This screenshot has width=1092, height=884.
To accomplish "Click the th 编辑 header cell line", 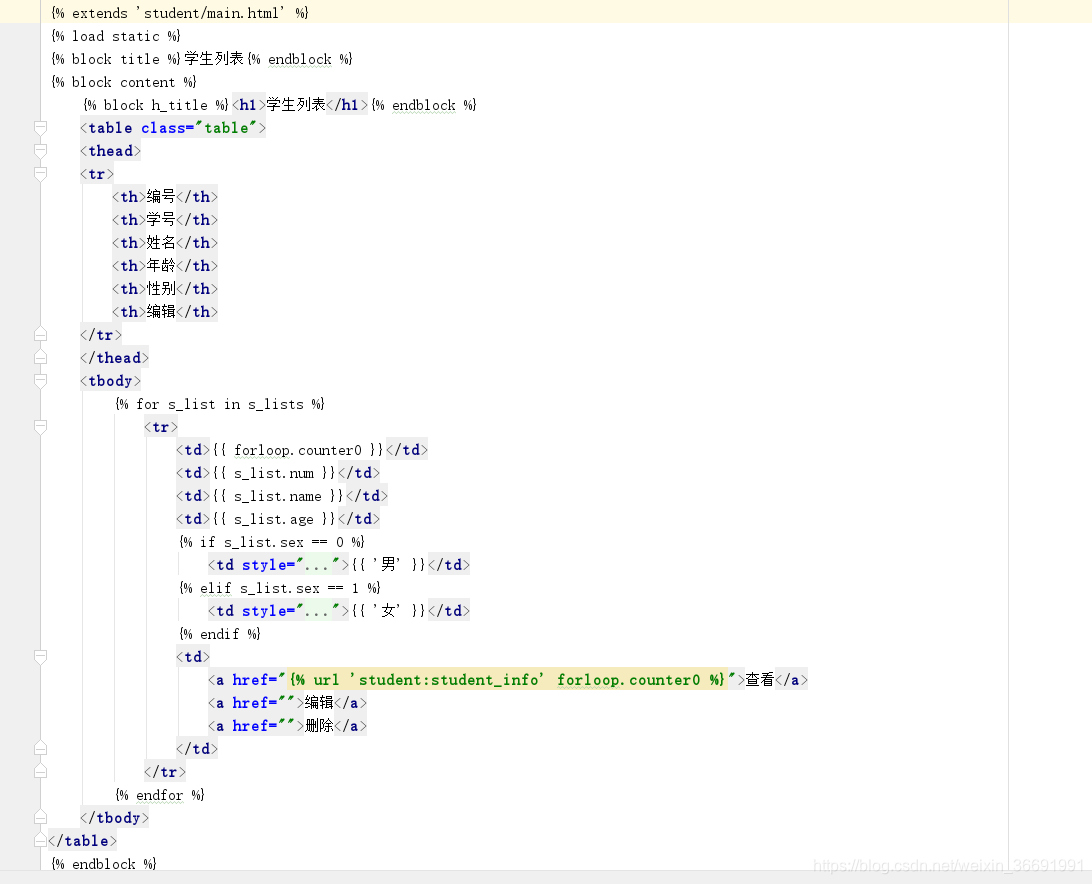I will [x=165, y=311].
